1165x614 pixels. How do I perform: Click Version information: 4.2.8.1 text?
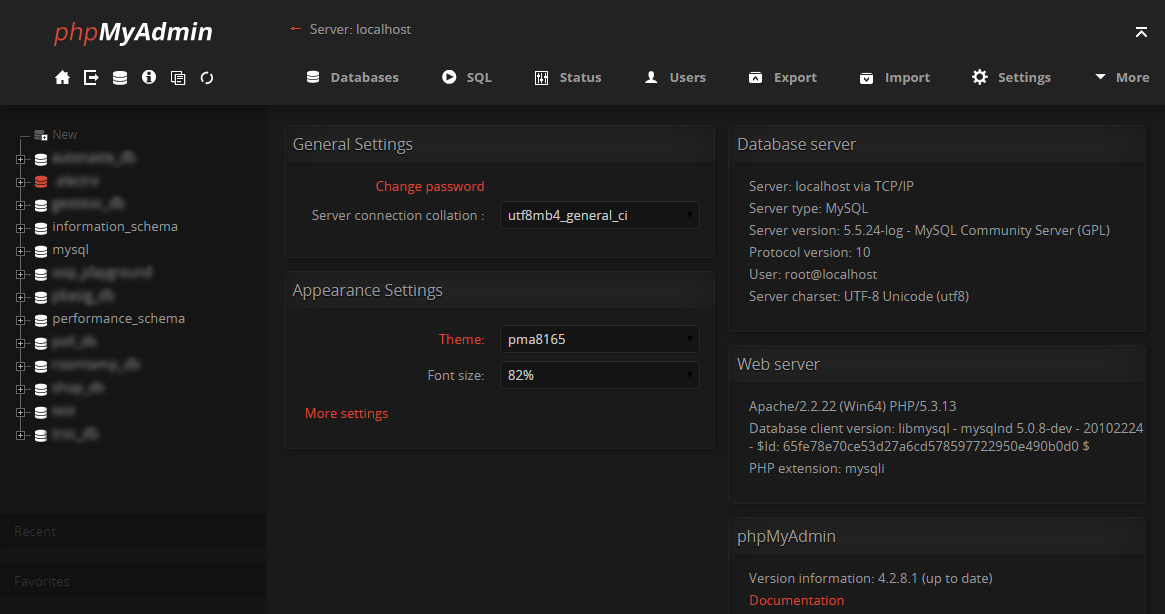pos(871,578)
